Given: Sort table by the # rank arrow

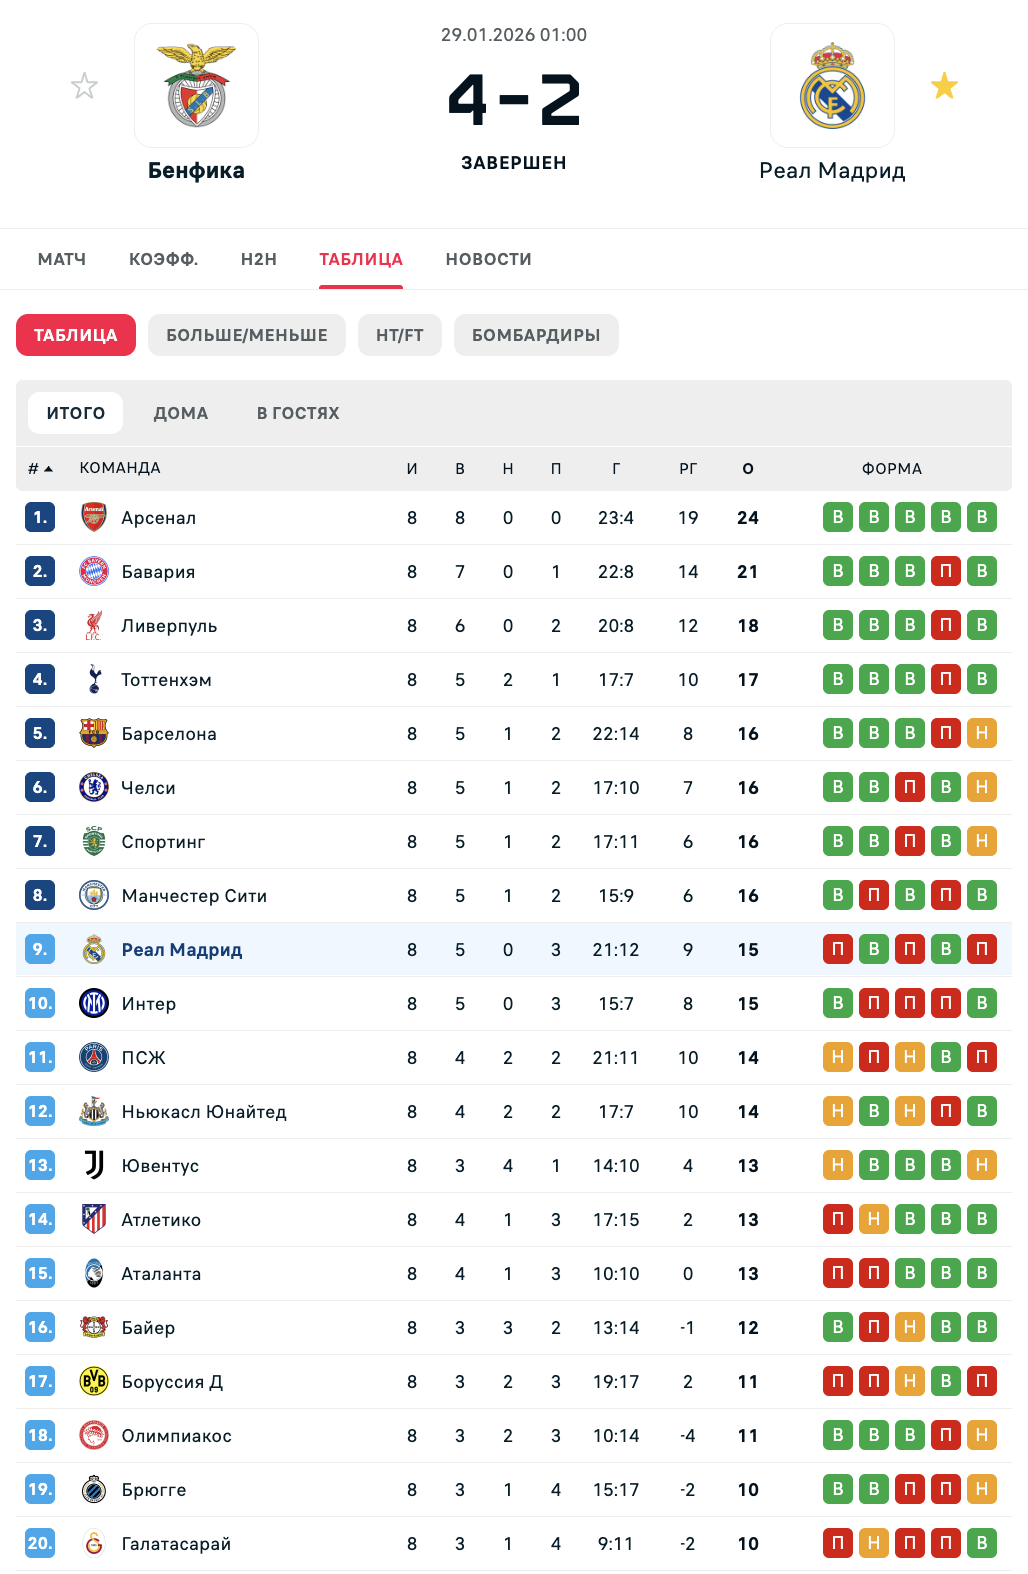Looking at the screenshot, I should coord(40,468).
